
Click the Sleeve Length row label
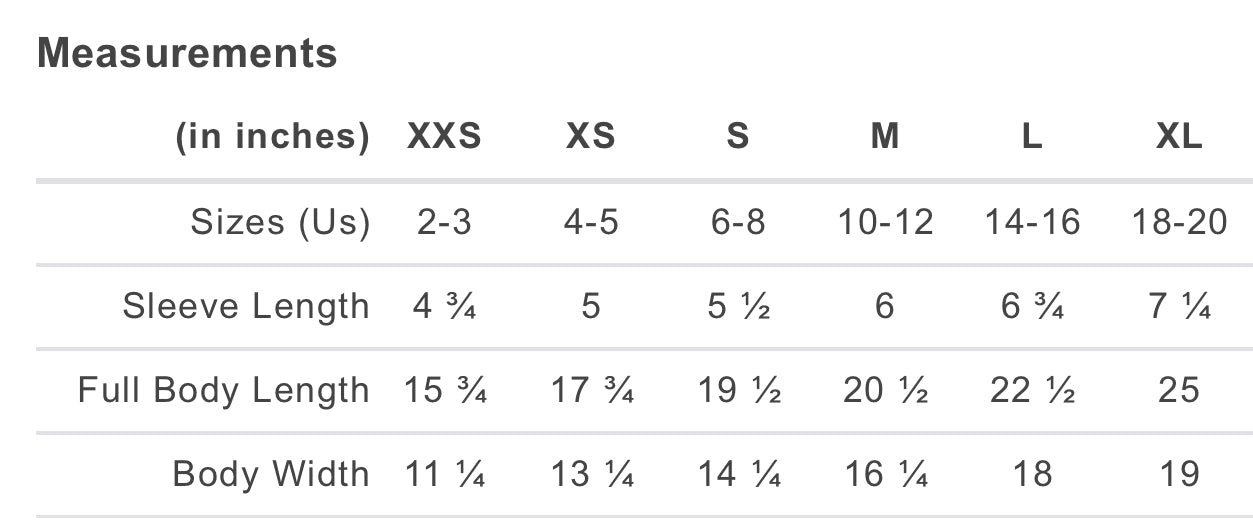point(246,306)
